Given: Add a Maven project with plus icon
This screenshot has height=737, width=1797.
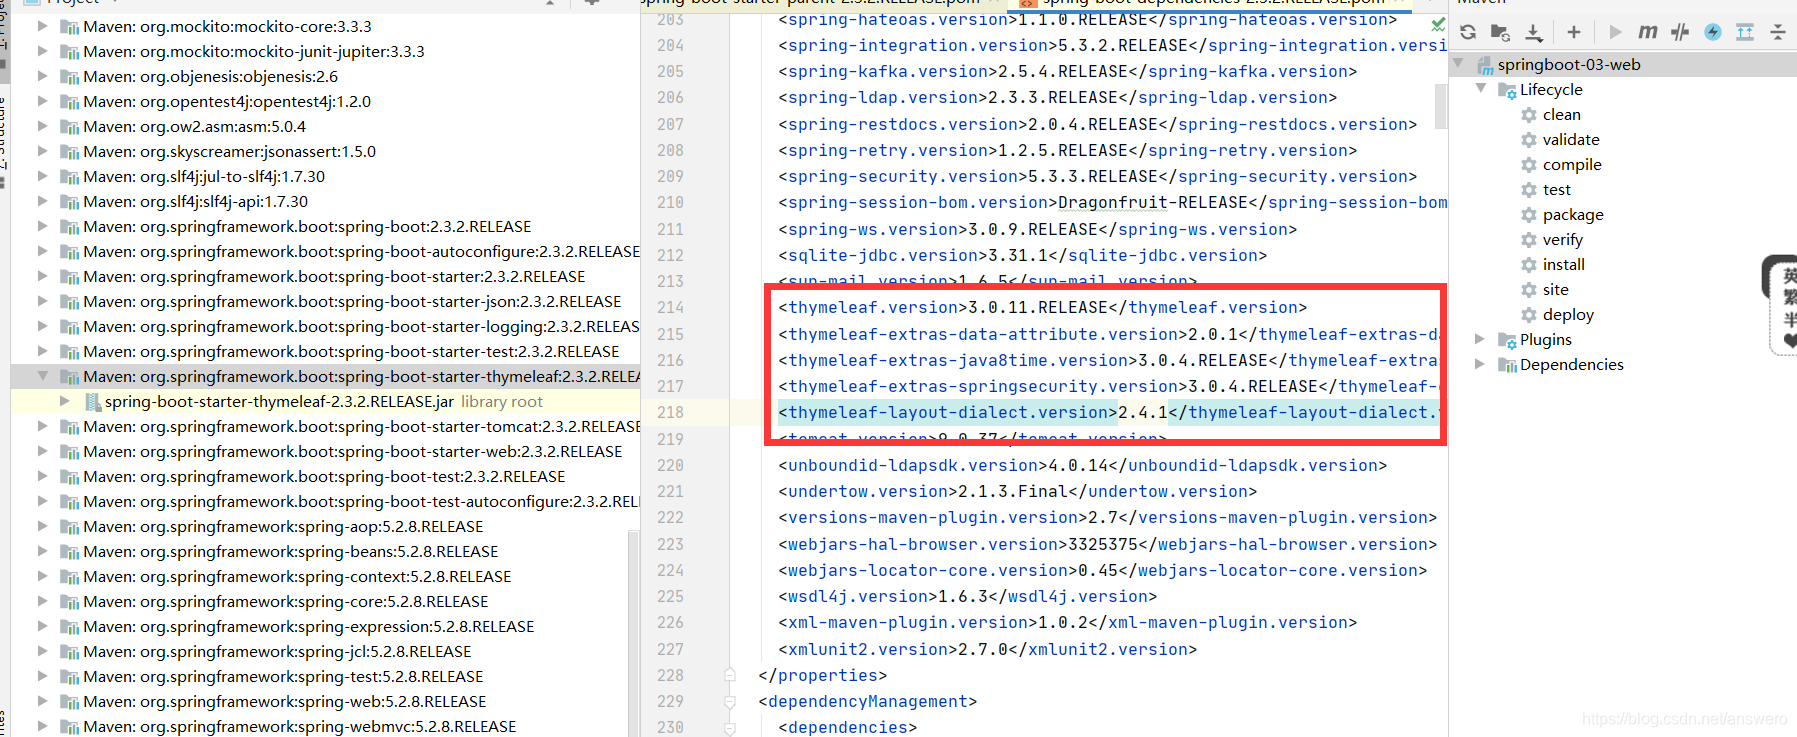Looking at the screenshot, I should click(1574, 32).
